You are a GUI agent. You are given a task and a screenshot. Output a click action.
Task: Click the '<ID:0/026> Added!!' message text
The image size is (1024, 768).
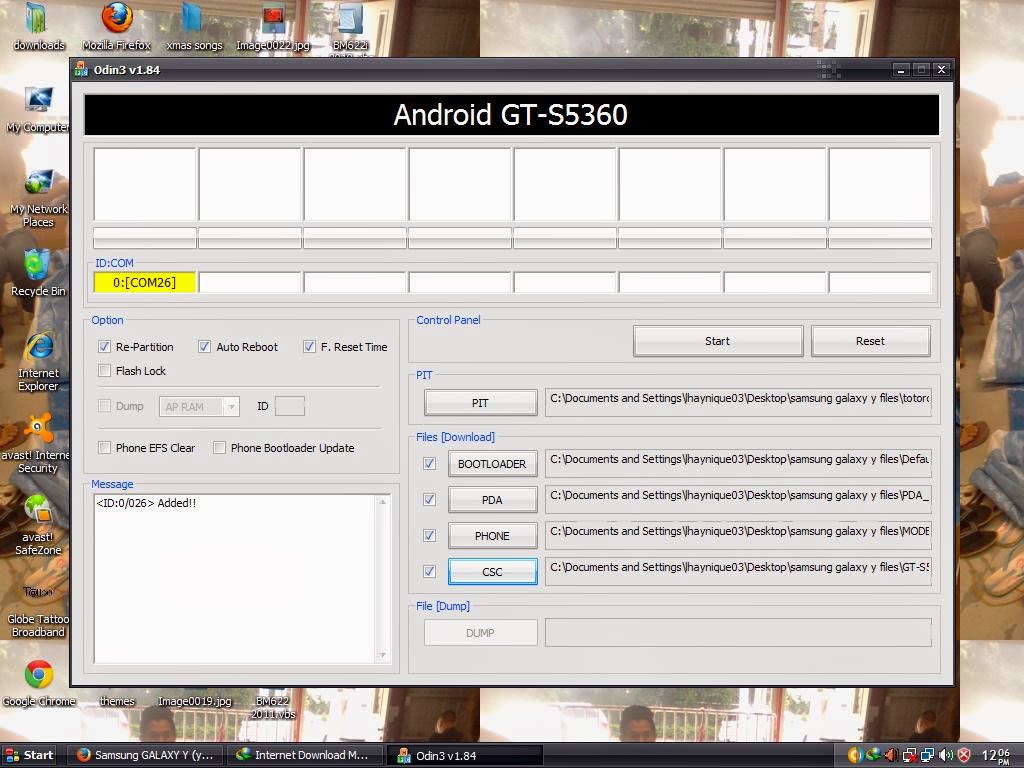coord(146,503)
